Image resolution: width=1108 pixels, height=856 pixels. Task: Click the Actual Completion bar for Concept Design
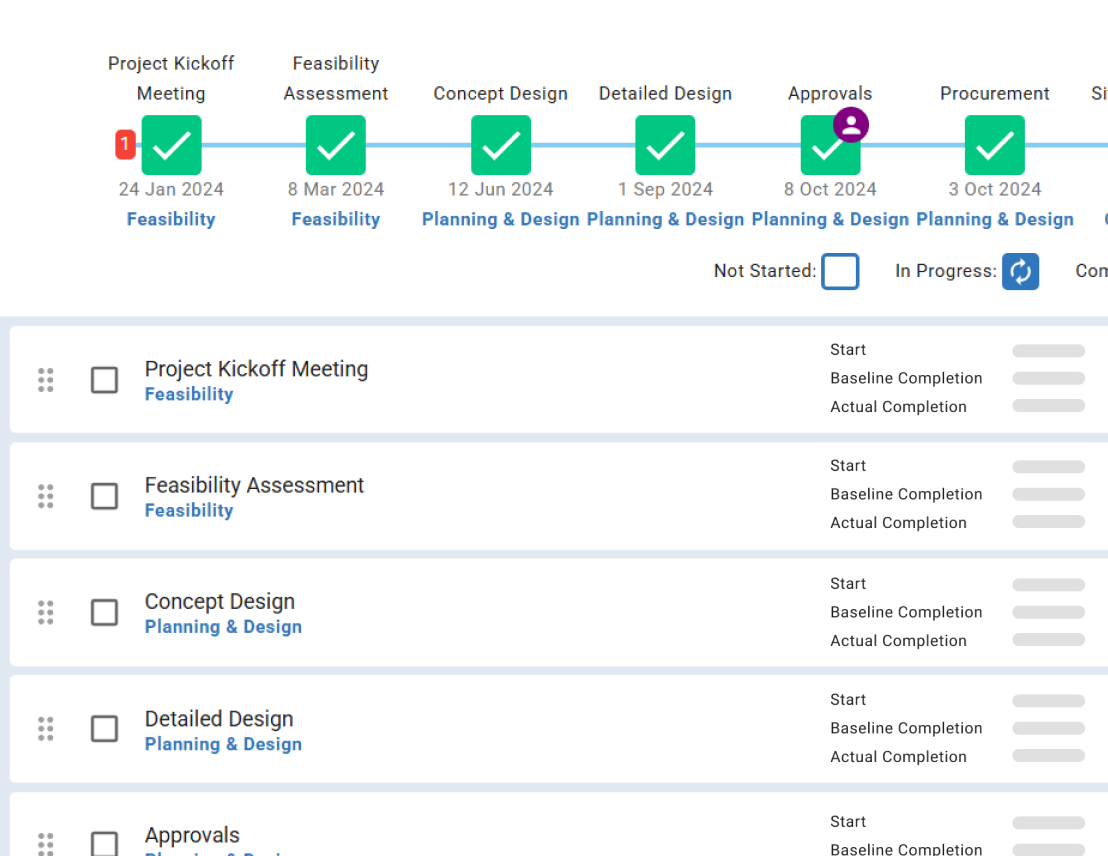(1048, 639)
